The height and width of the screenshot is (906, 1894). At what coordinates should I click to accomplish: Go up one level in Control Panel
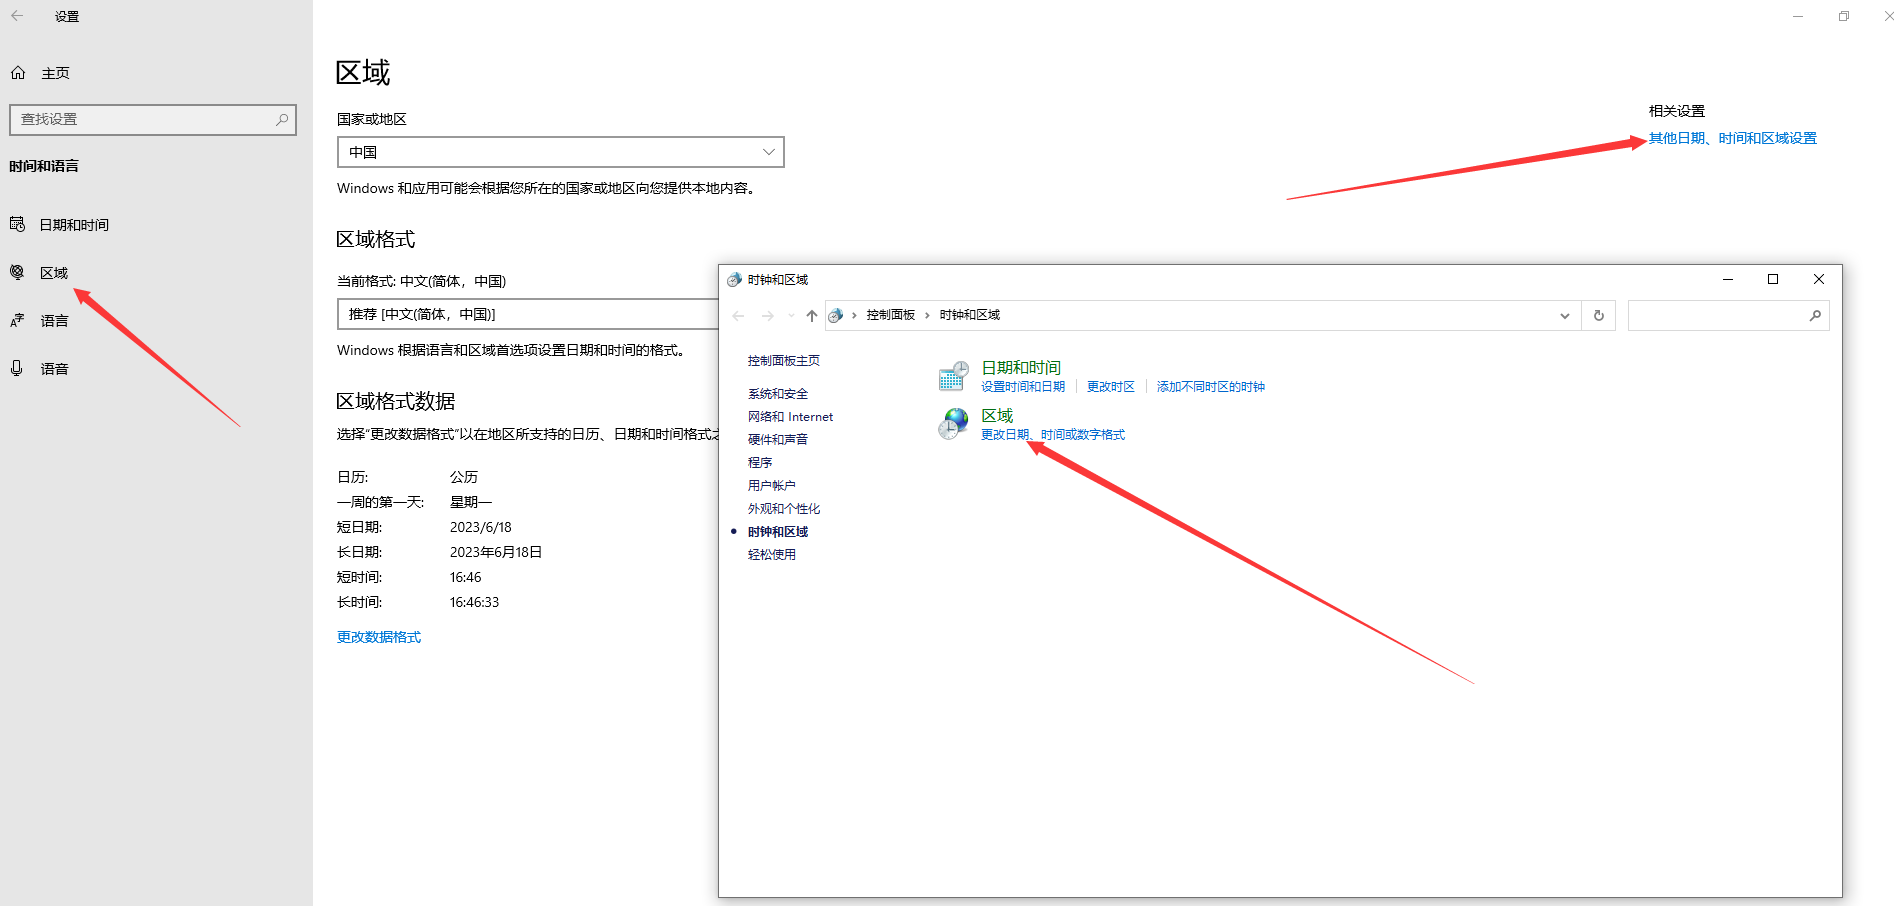pos(812,315)
